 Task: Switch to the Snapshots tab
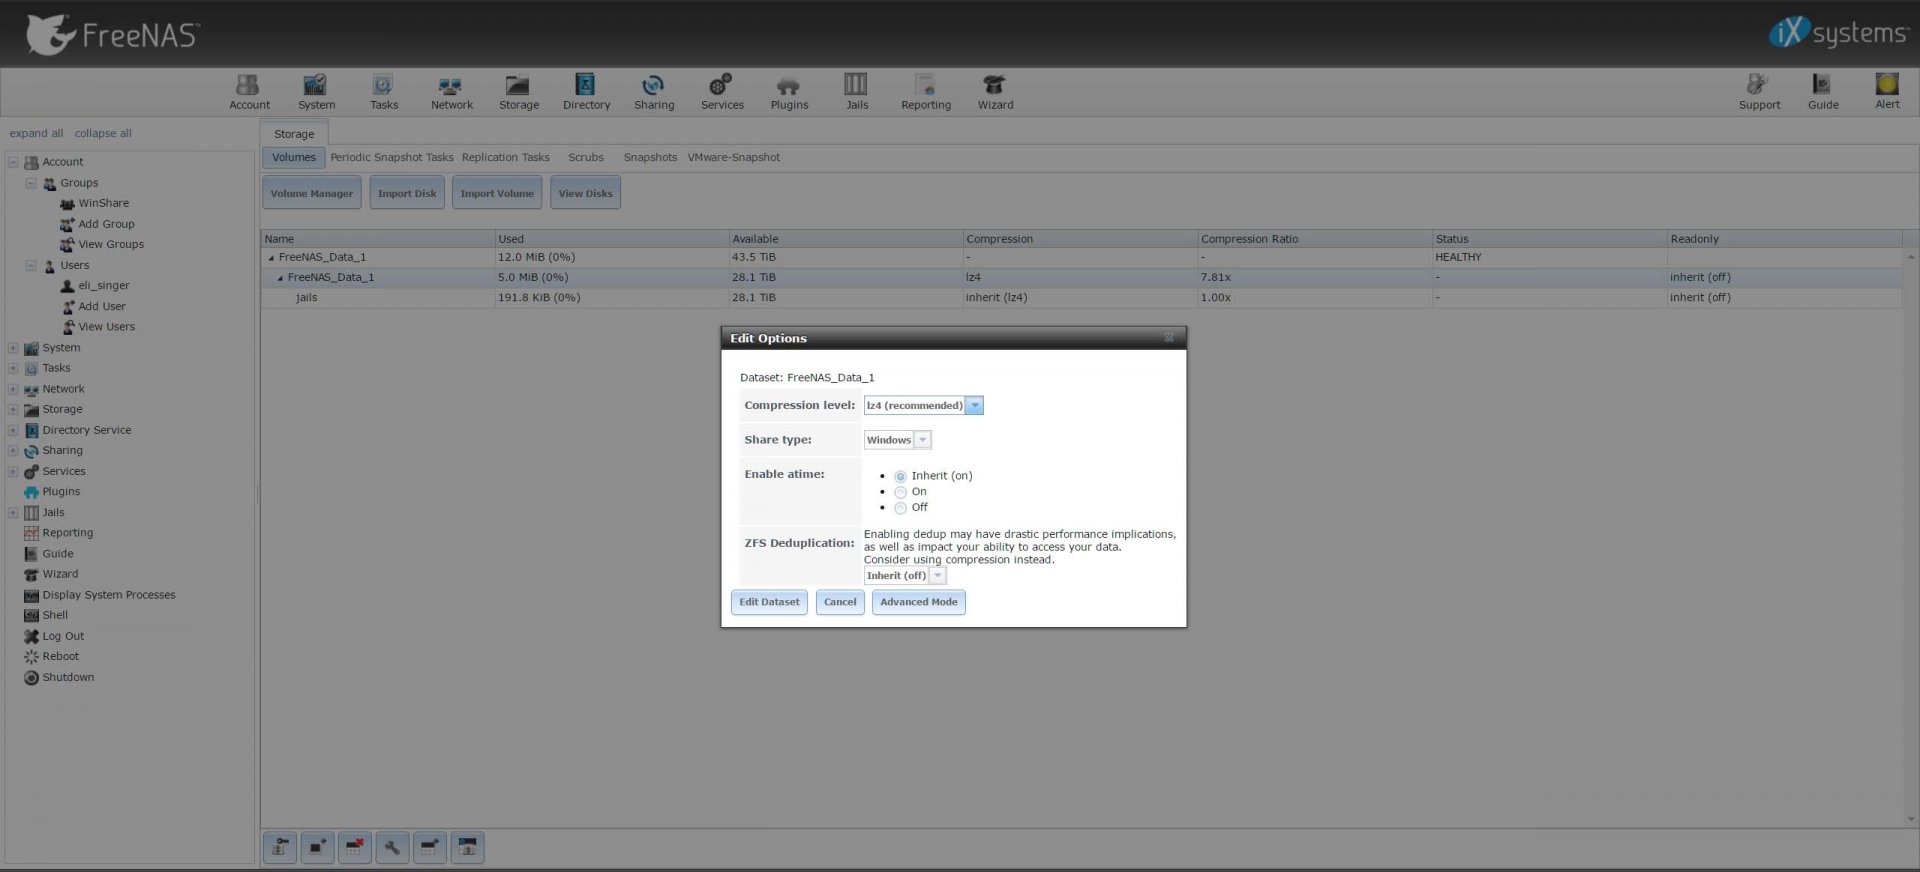tap(650, 157)
